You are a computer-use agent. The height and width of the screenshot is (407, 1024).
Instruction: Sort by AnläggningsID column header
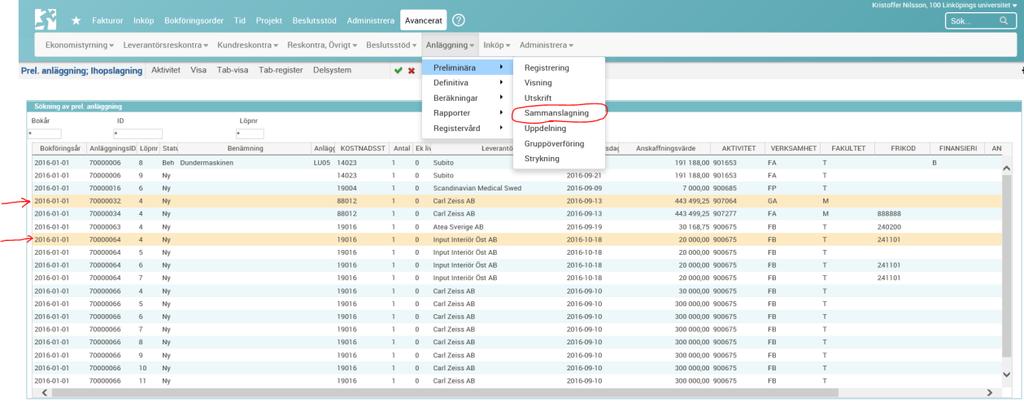point(112,148)
